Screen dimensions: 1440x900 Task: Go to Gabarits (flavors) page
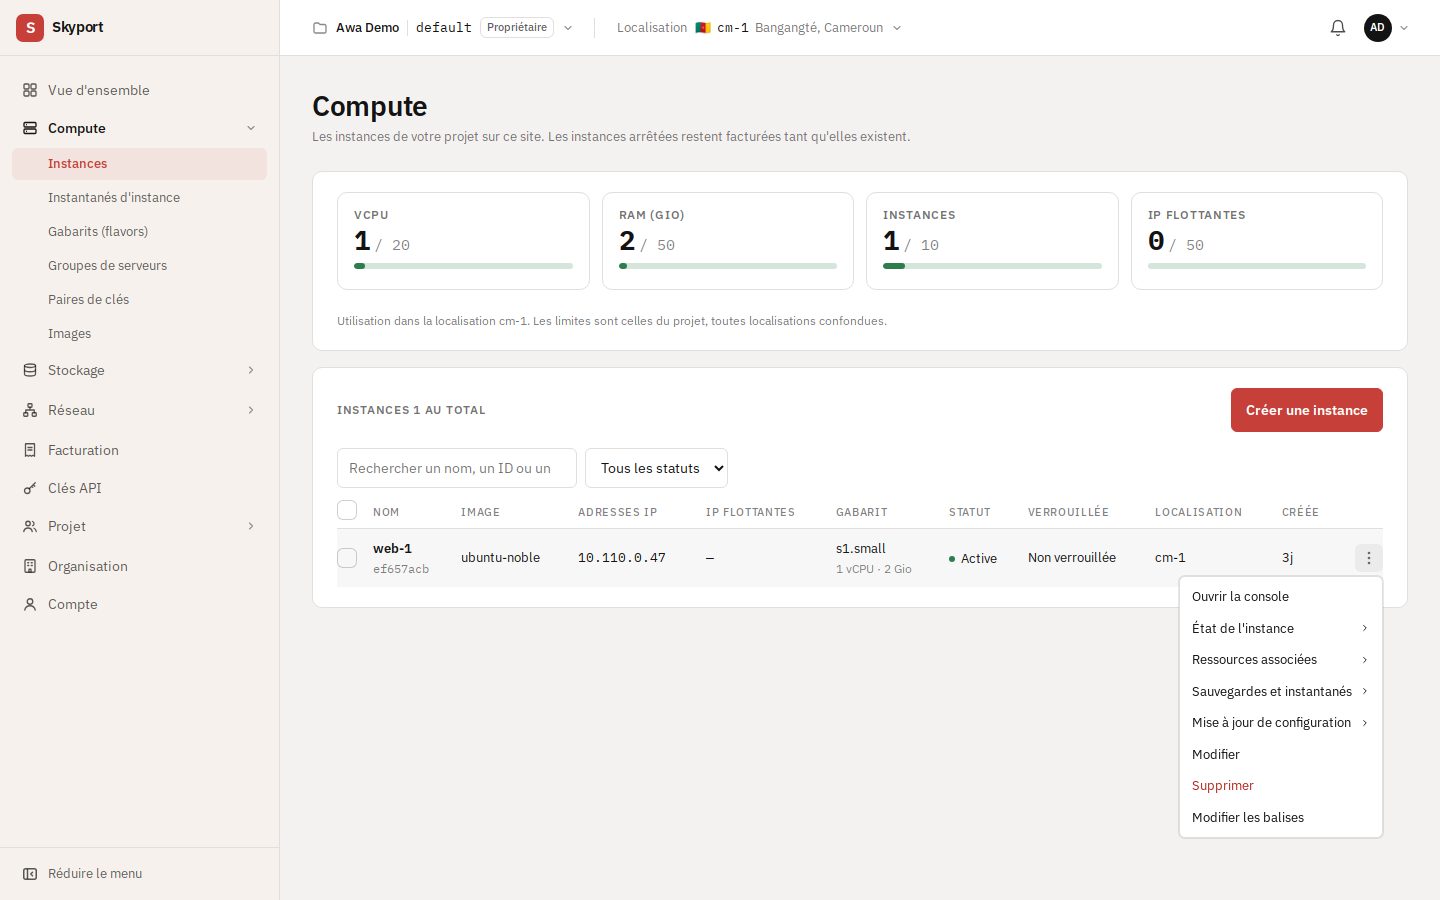click(139, 232)
